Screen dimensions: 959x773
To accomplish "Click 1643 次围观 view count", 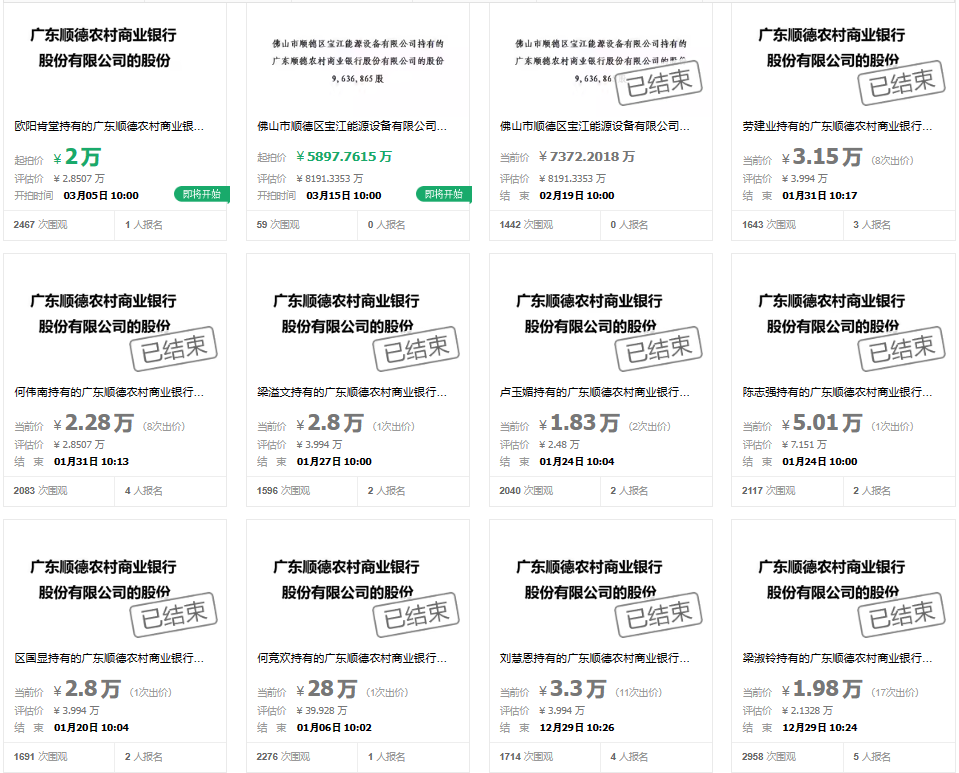I will tap(769, 225).
